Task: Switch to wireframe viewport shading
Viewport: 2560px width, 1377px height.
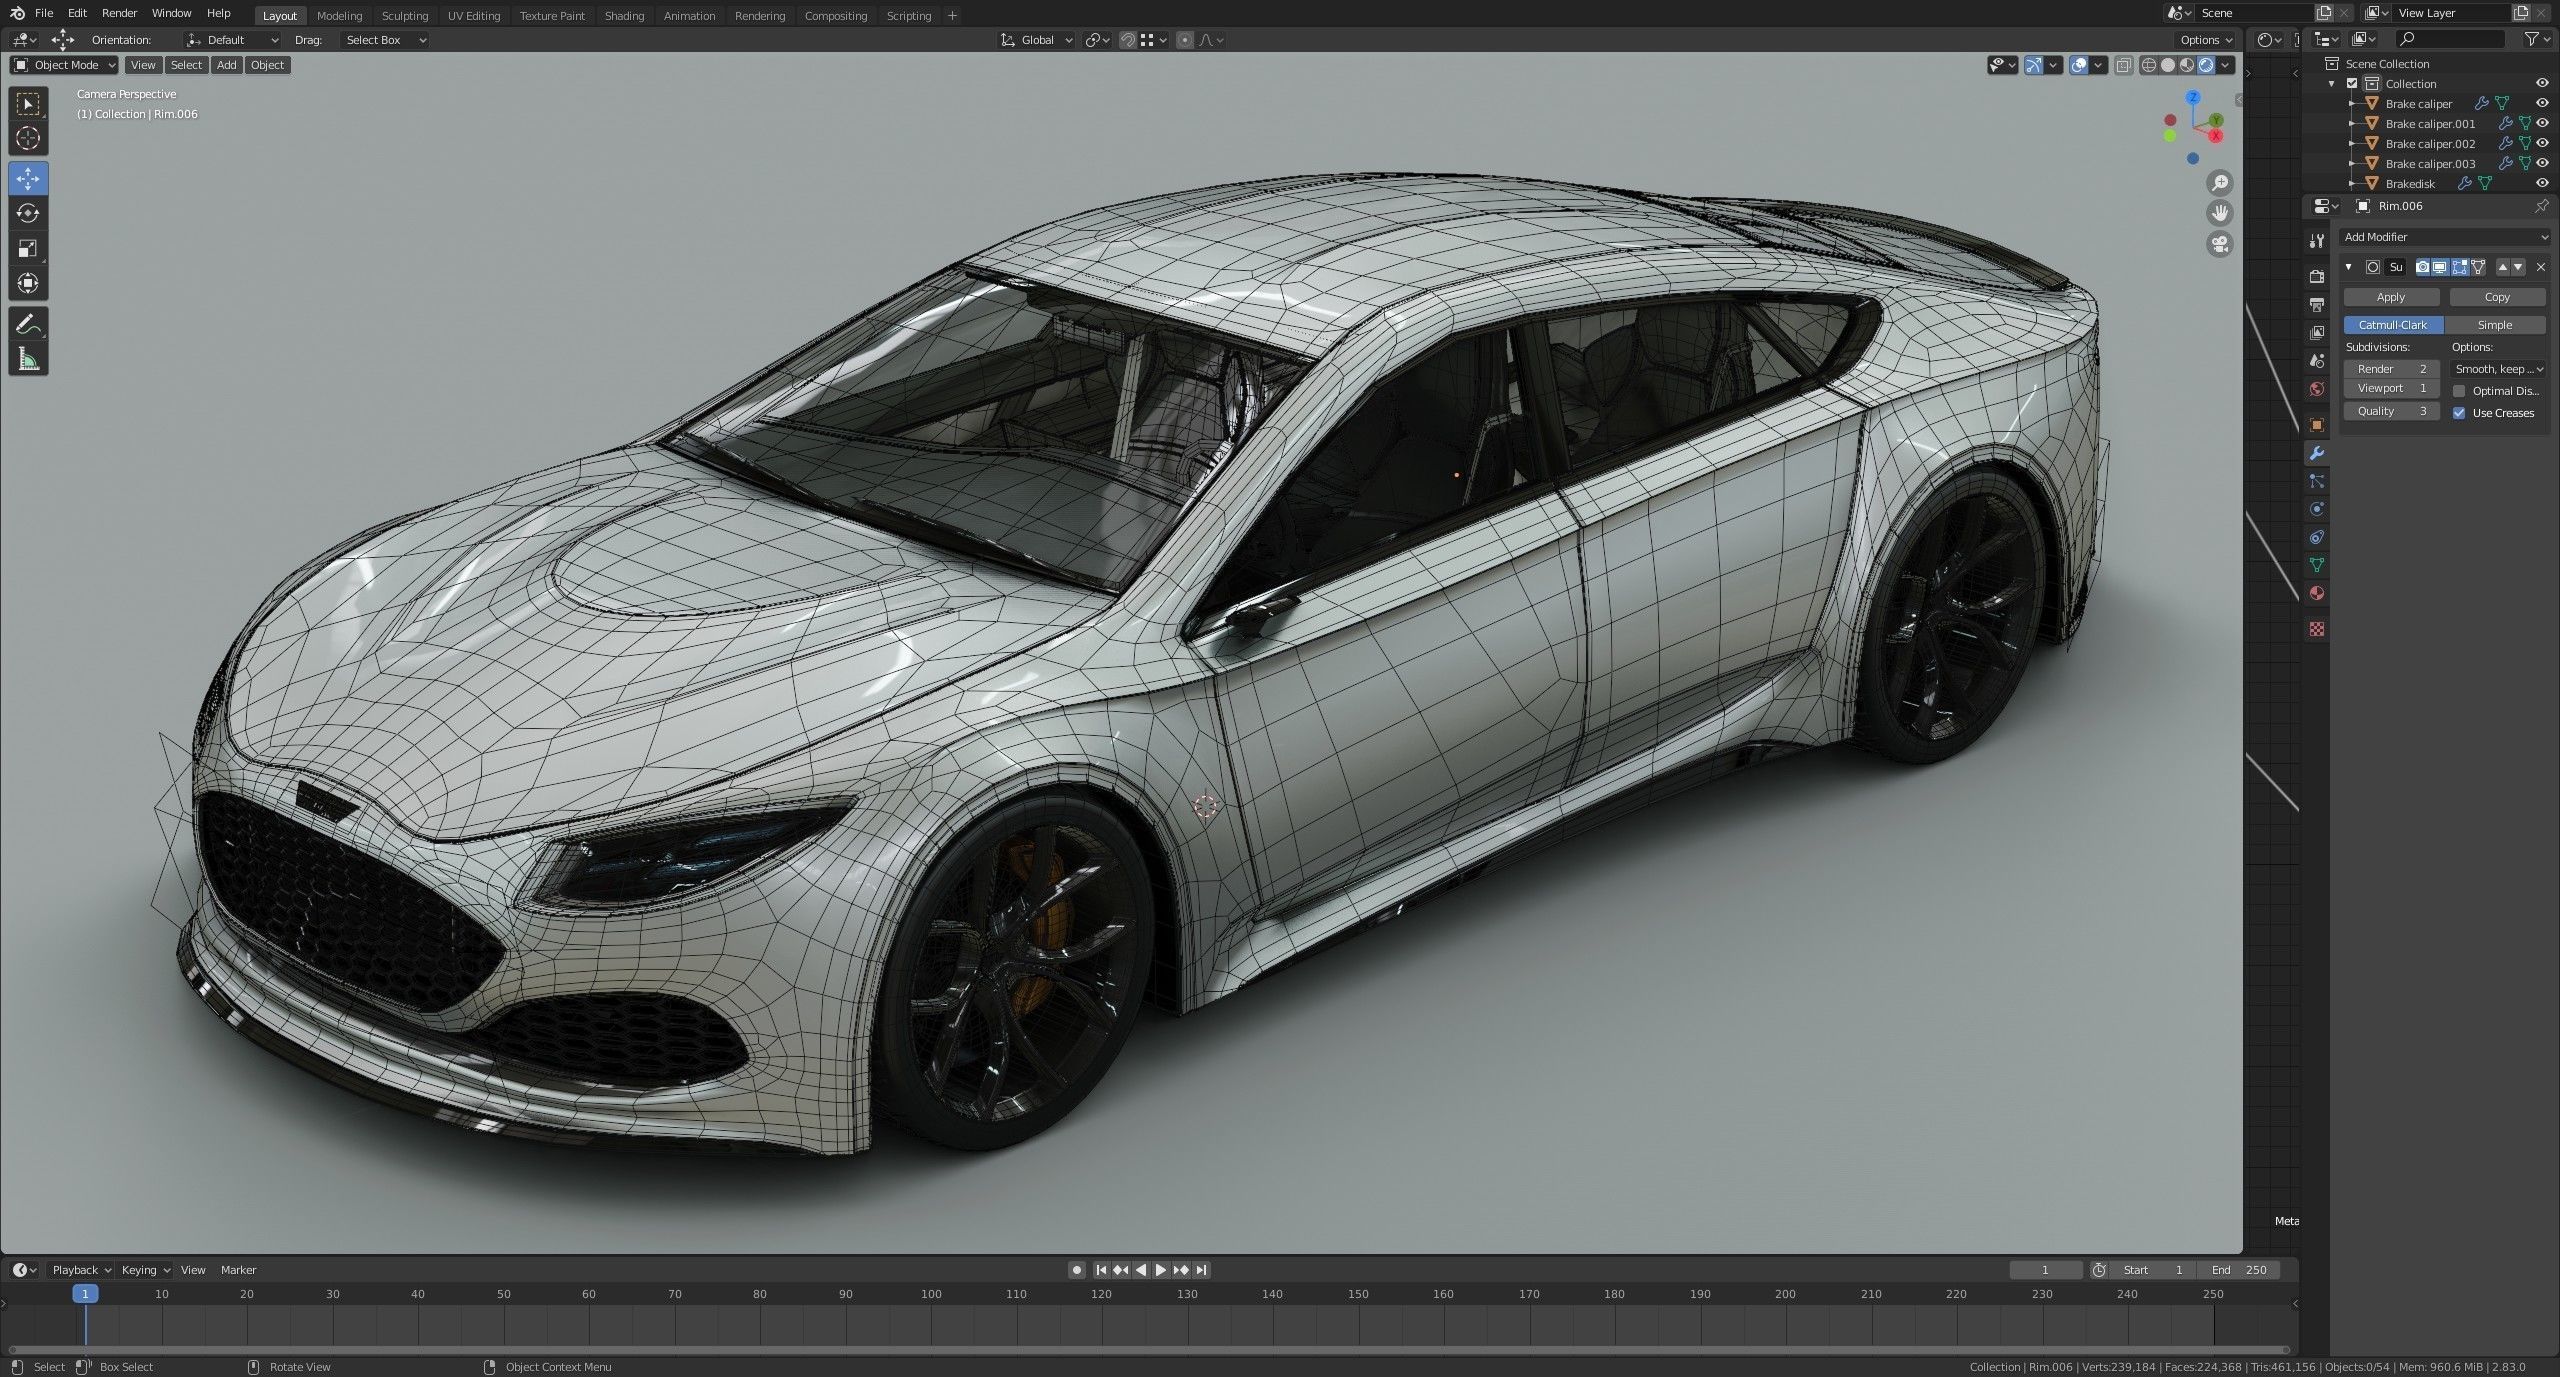Action: pyautogui.click(x=2149, y=65)
